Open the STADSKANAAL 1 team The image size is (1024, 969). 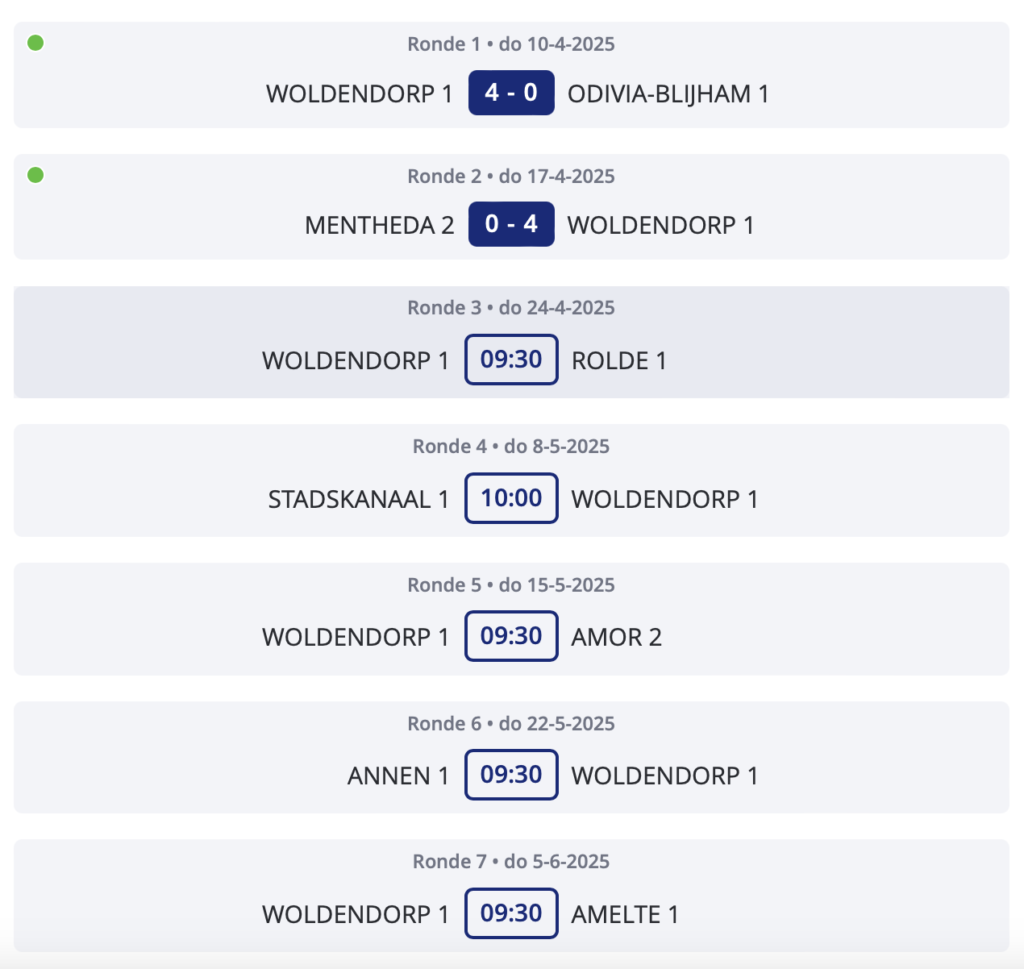359,500
